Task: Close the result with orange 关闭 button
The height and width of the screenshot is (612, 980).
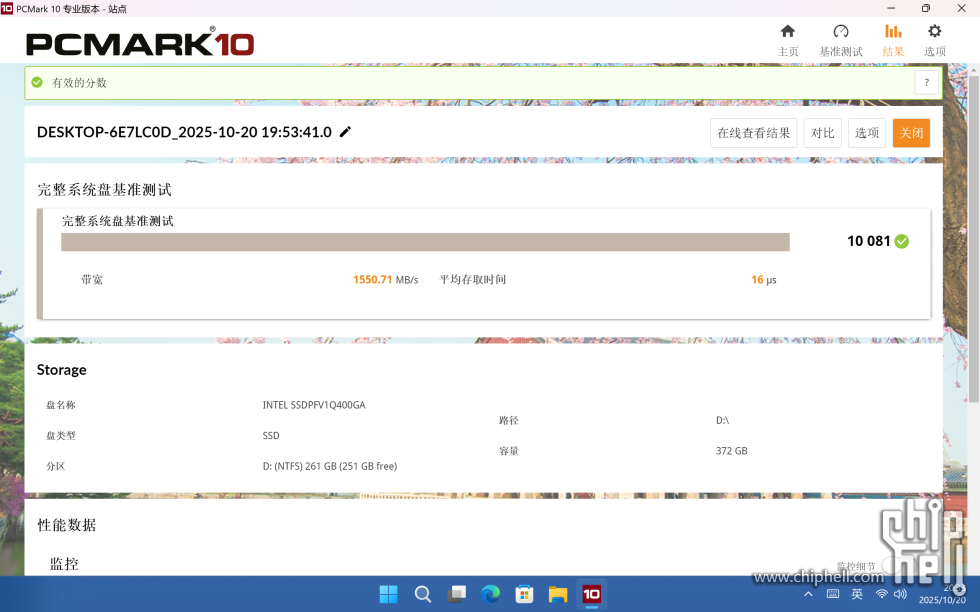Action: (x=911, y=133)
